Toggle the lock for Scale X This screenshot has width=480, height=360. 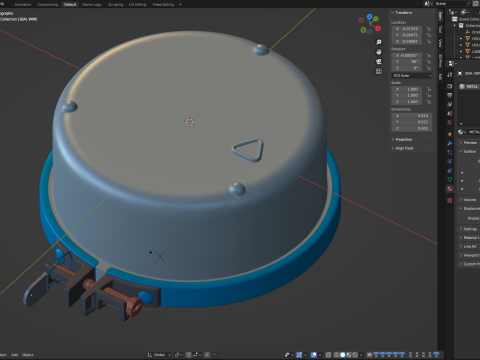pos(429,89)
